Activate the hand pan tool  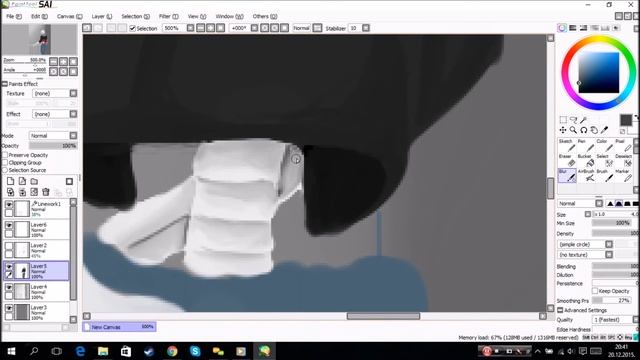click(x=594, y=130)
